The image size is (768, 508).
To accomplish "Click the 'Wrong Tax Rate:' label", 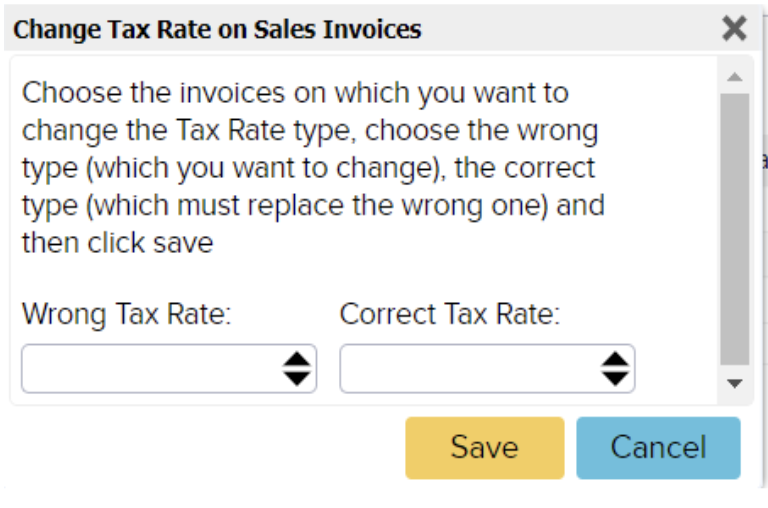I will point(126,314).
